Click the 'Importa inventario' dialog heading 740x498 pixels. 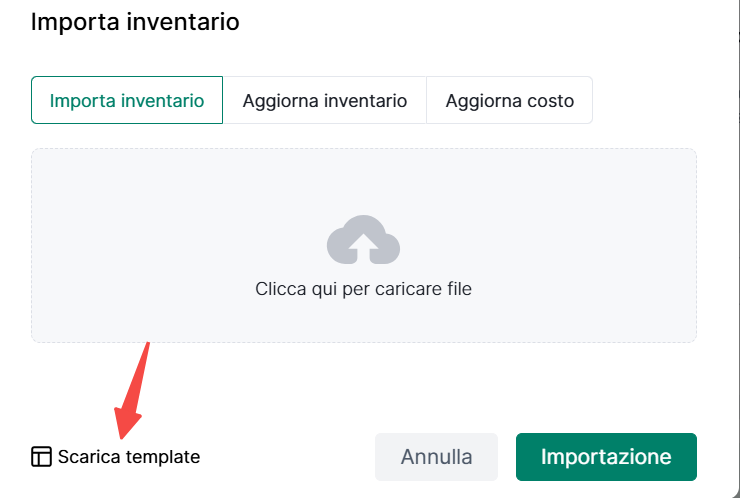pyautogui.click(x=135, y=21)
